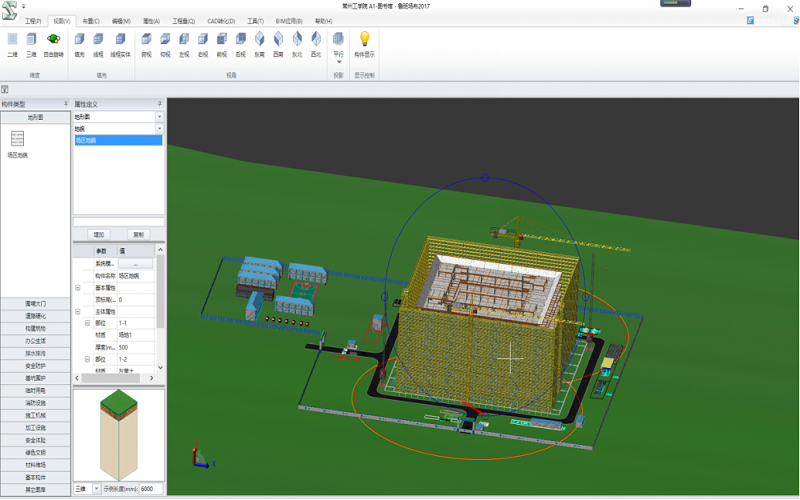This screenshot has height=500, width=800.
Task: Open the 地形图 category dropdown
Action: [159, 117]
